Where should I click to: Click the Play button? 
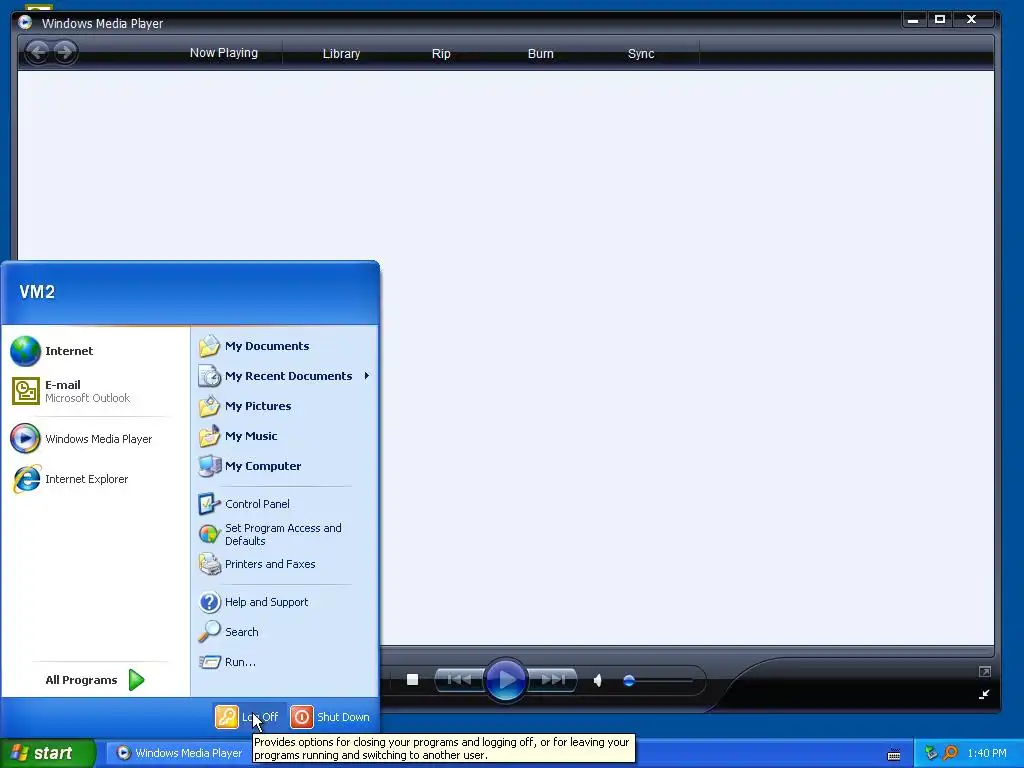pyautogui.click(x=505, y=680)
